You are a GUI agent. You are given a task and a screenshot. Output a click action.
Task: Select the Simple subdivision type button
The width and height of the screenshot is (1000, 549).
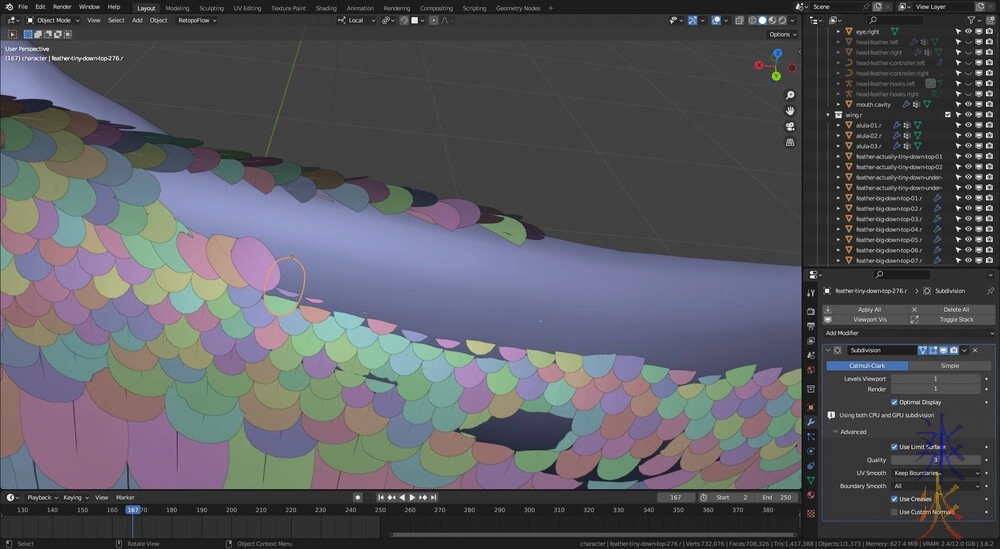coord(952,366)
